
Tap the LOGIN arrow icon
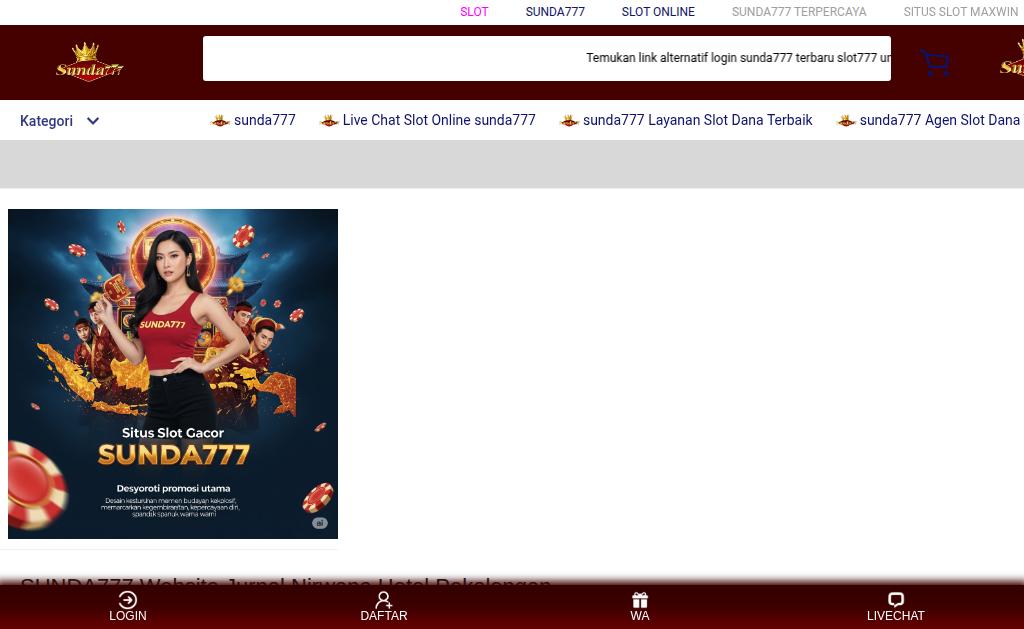point(127,600)
